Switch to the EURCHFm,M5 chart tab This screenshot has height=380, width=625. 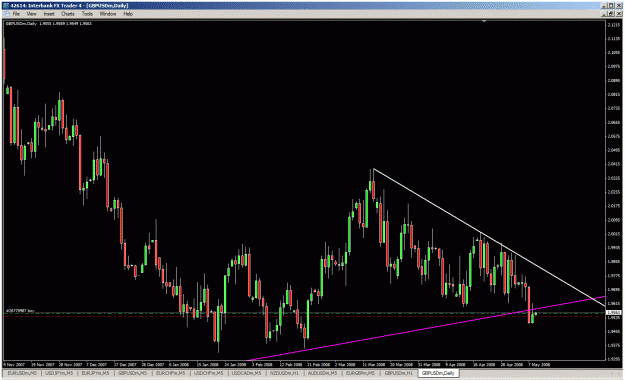pyautogui.click(x=170, y=373)
